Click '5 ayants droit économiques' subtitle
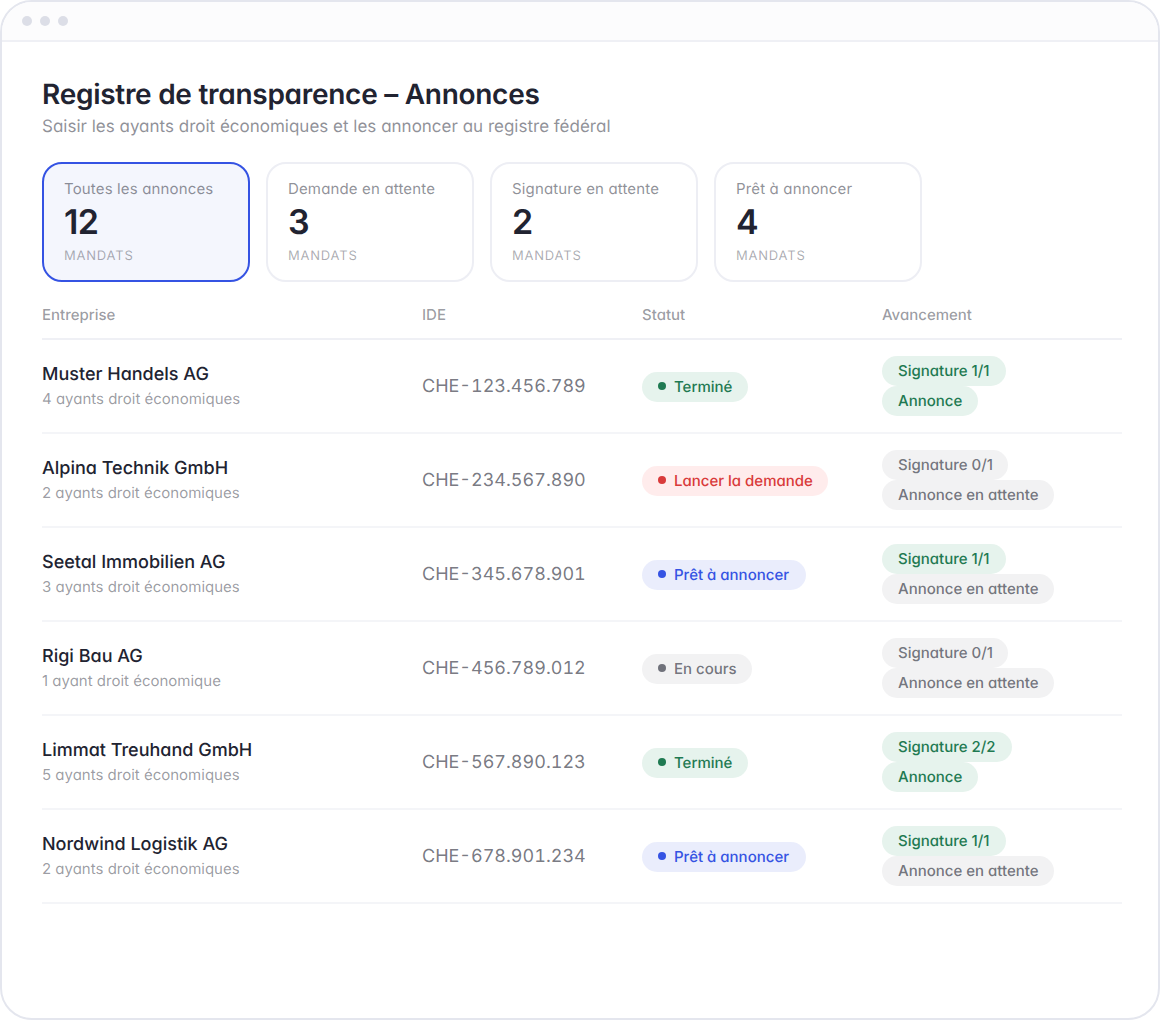The height and width of the screenshot is (1020, 1160). 141,774
